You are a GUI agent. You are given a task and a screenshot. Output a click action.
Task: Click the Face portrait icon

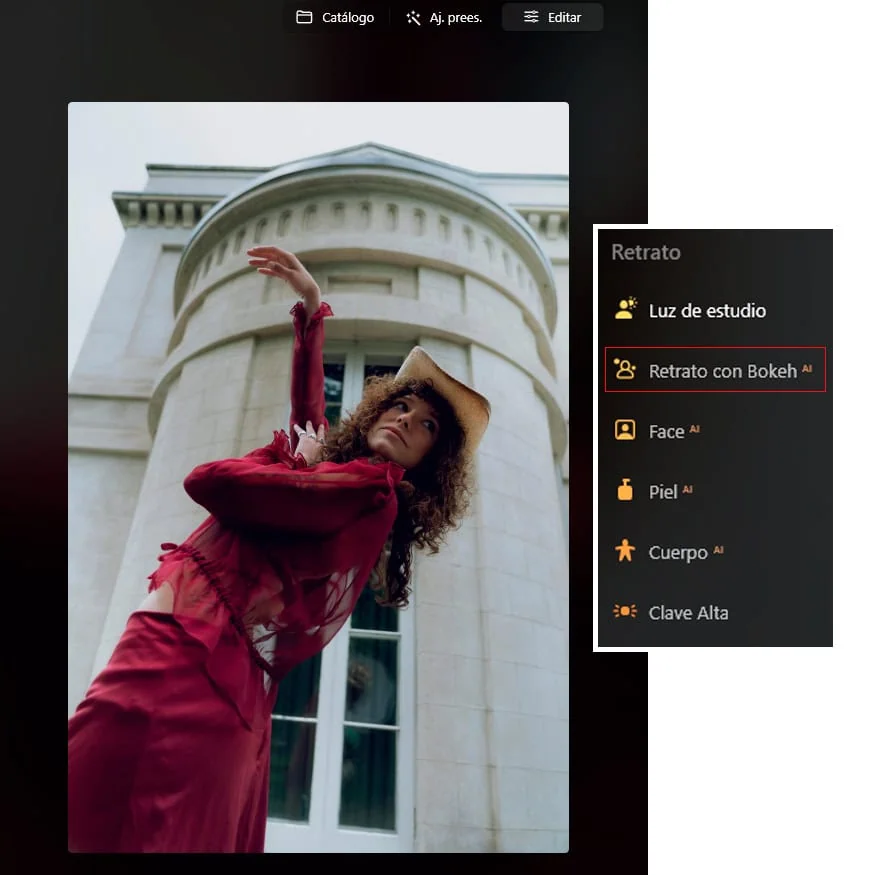(625, 430)
